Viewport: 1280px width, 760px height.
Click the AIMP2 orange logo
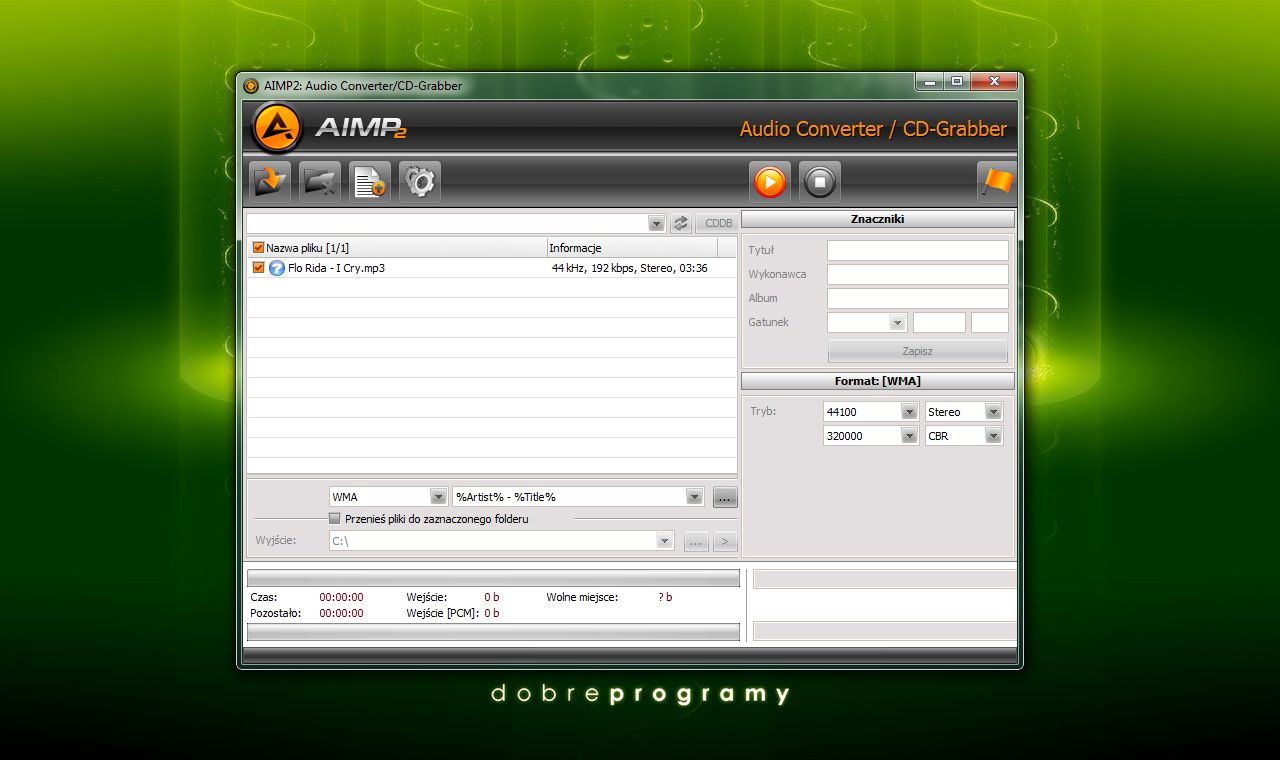click(276, 127)
